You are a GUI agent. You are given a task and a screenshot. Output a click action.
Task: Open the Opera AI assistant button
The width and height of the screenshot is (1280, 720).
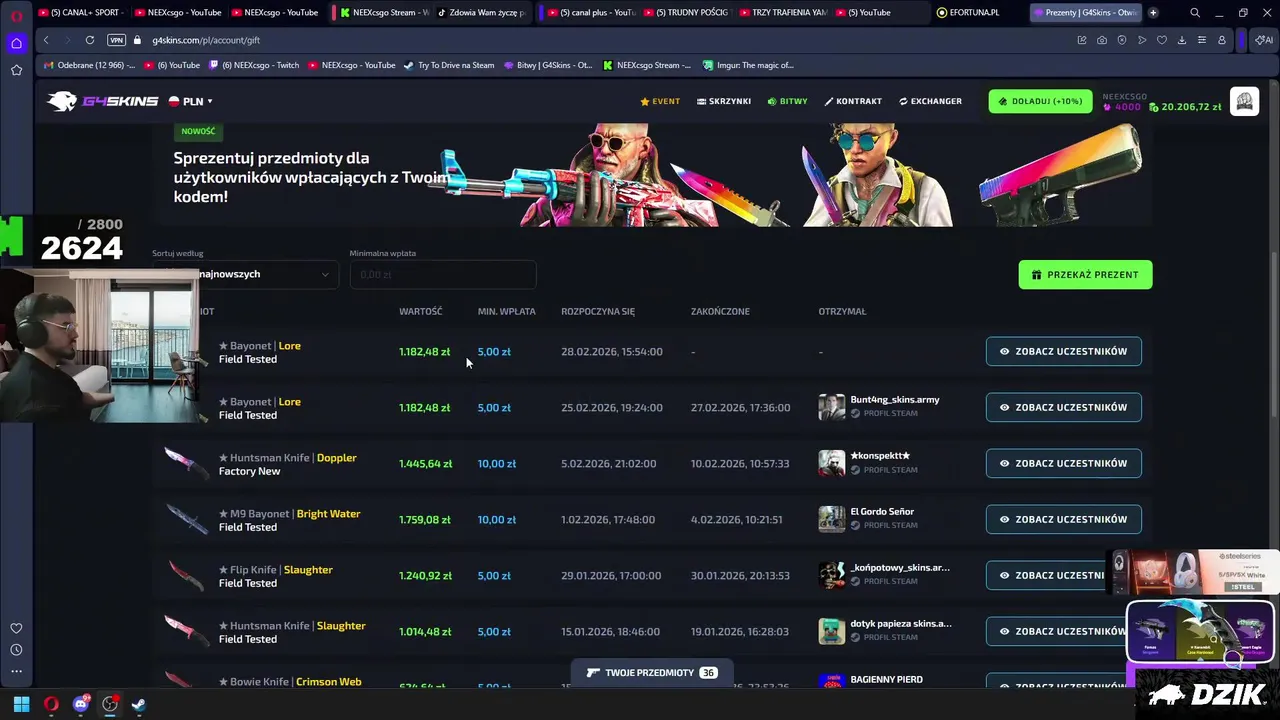click(1263, 40)
